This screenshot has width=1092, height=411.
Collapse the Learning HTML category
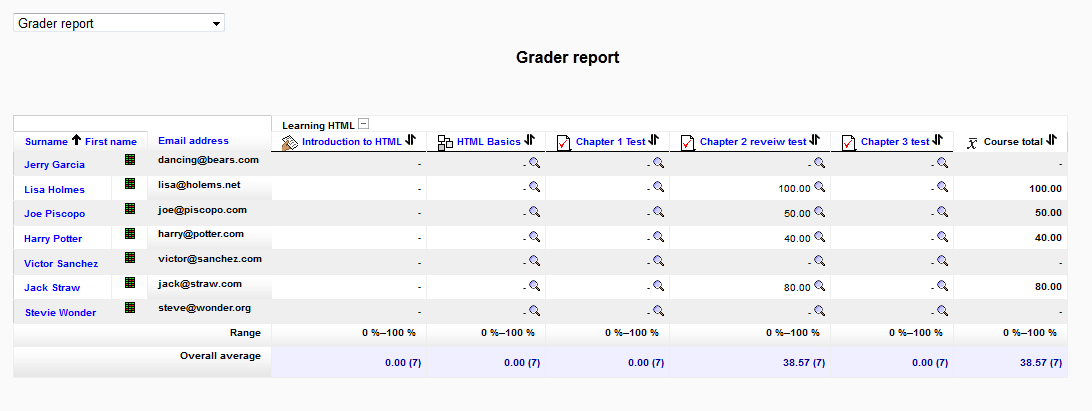(364, 125)
